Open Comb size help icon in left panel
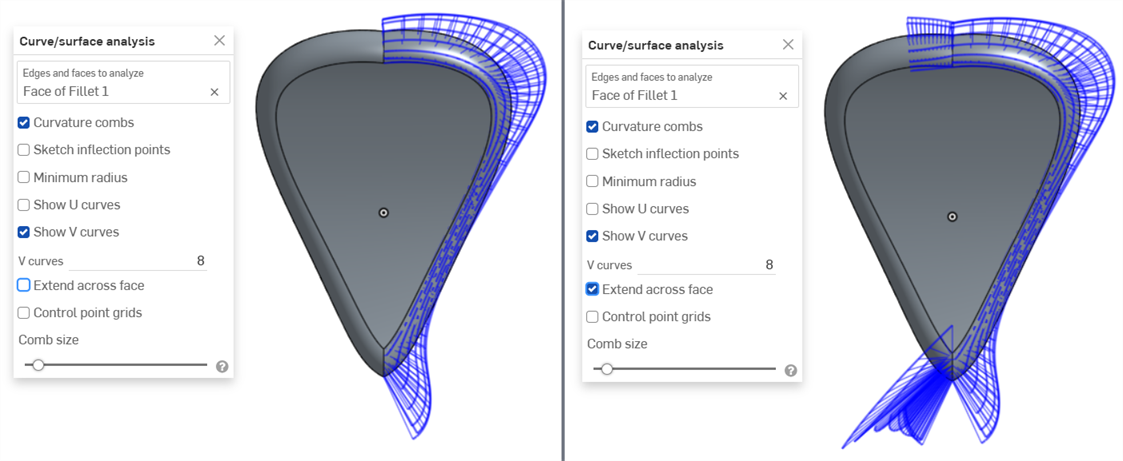This screenshot has height=461, width=1123. (x=222, y=367)
